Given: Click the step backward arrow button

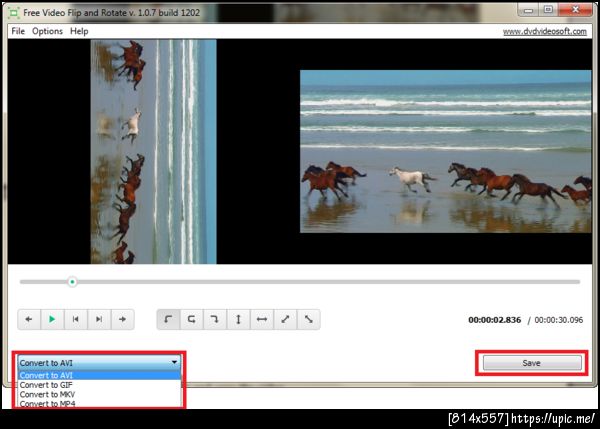Looking at the screenshot, I should [29, 319].
